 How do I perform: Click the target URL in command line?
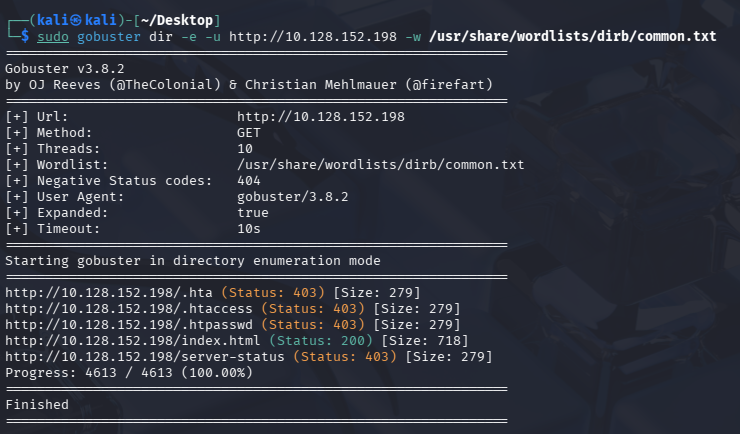(313, 36)
